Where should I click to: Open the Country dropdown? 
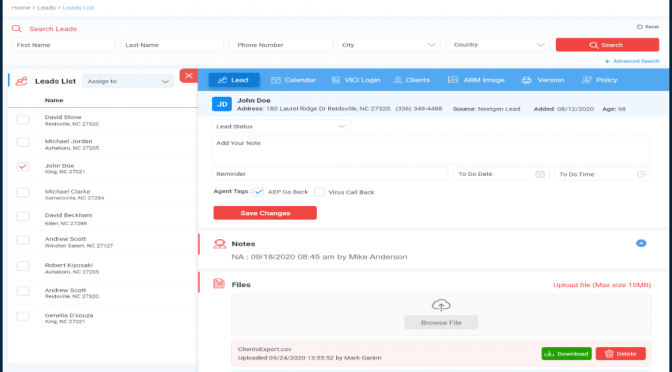pyautogui.click(x=498, y=45)
